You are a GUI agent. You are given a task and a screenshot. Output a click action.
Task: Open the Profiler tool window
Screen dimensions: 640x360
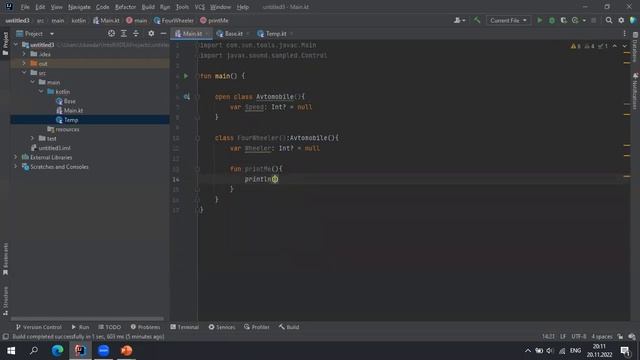(x=257, y=327)
